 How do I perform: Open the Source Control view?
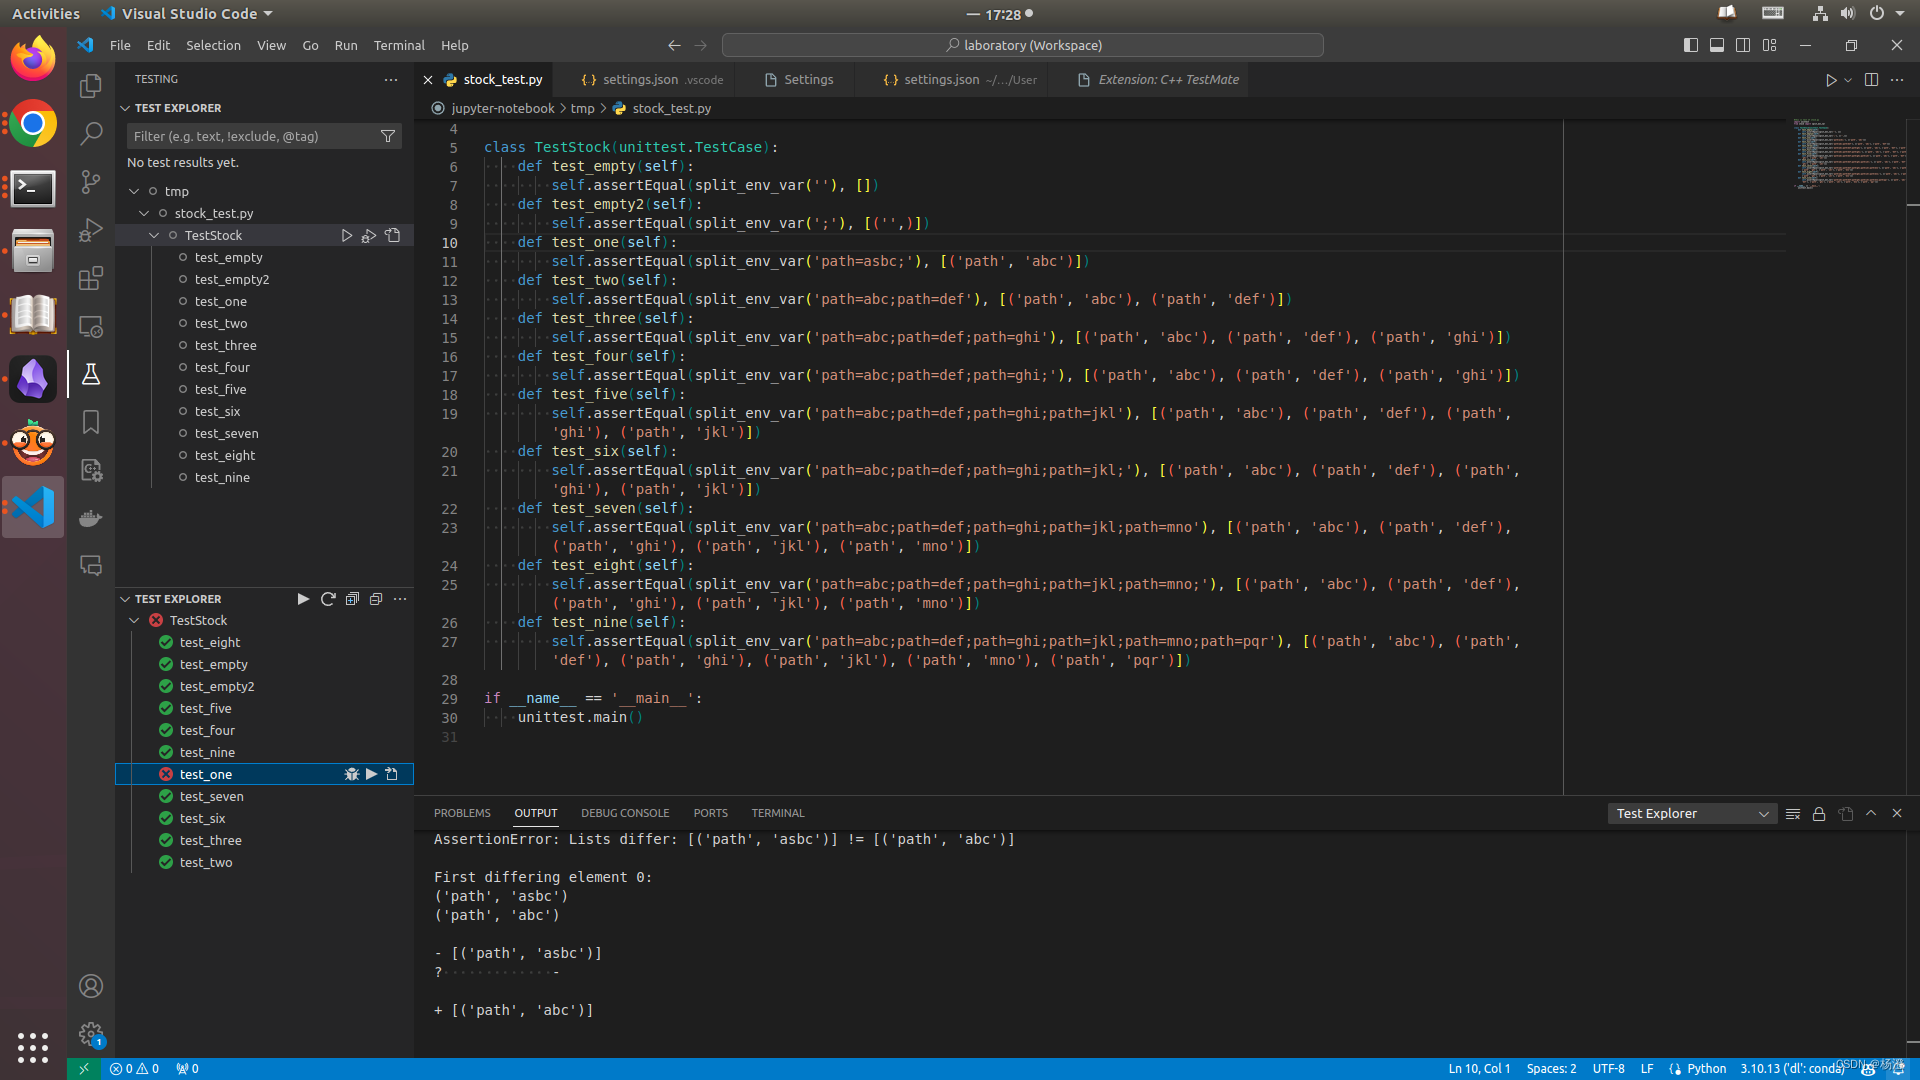click(91, 182)
